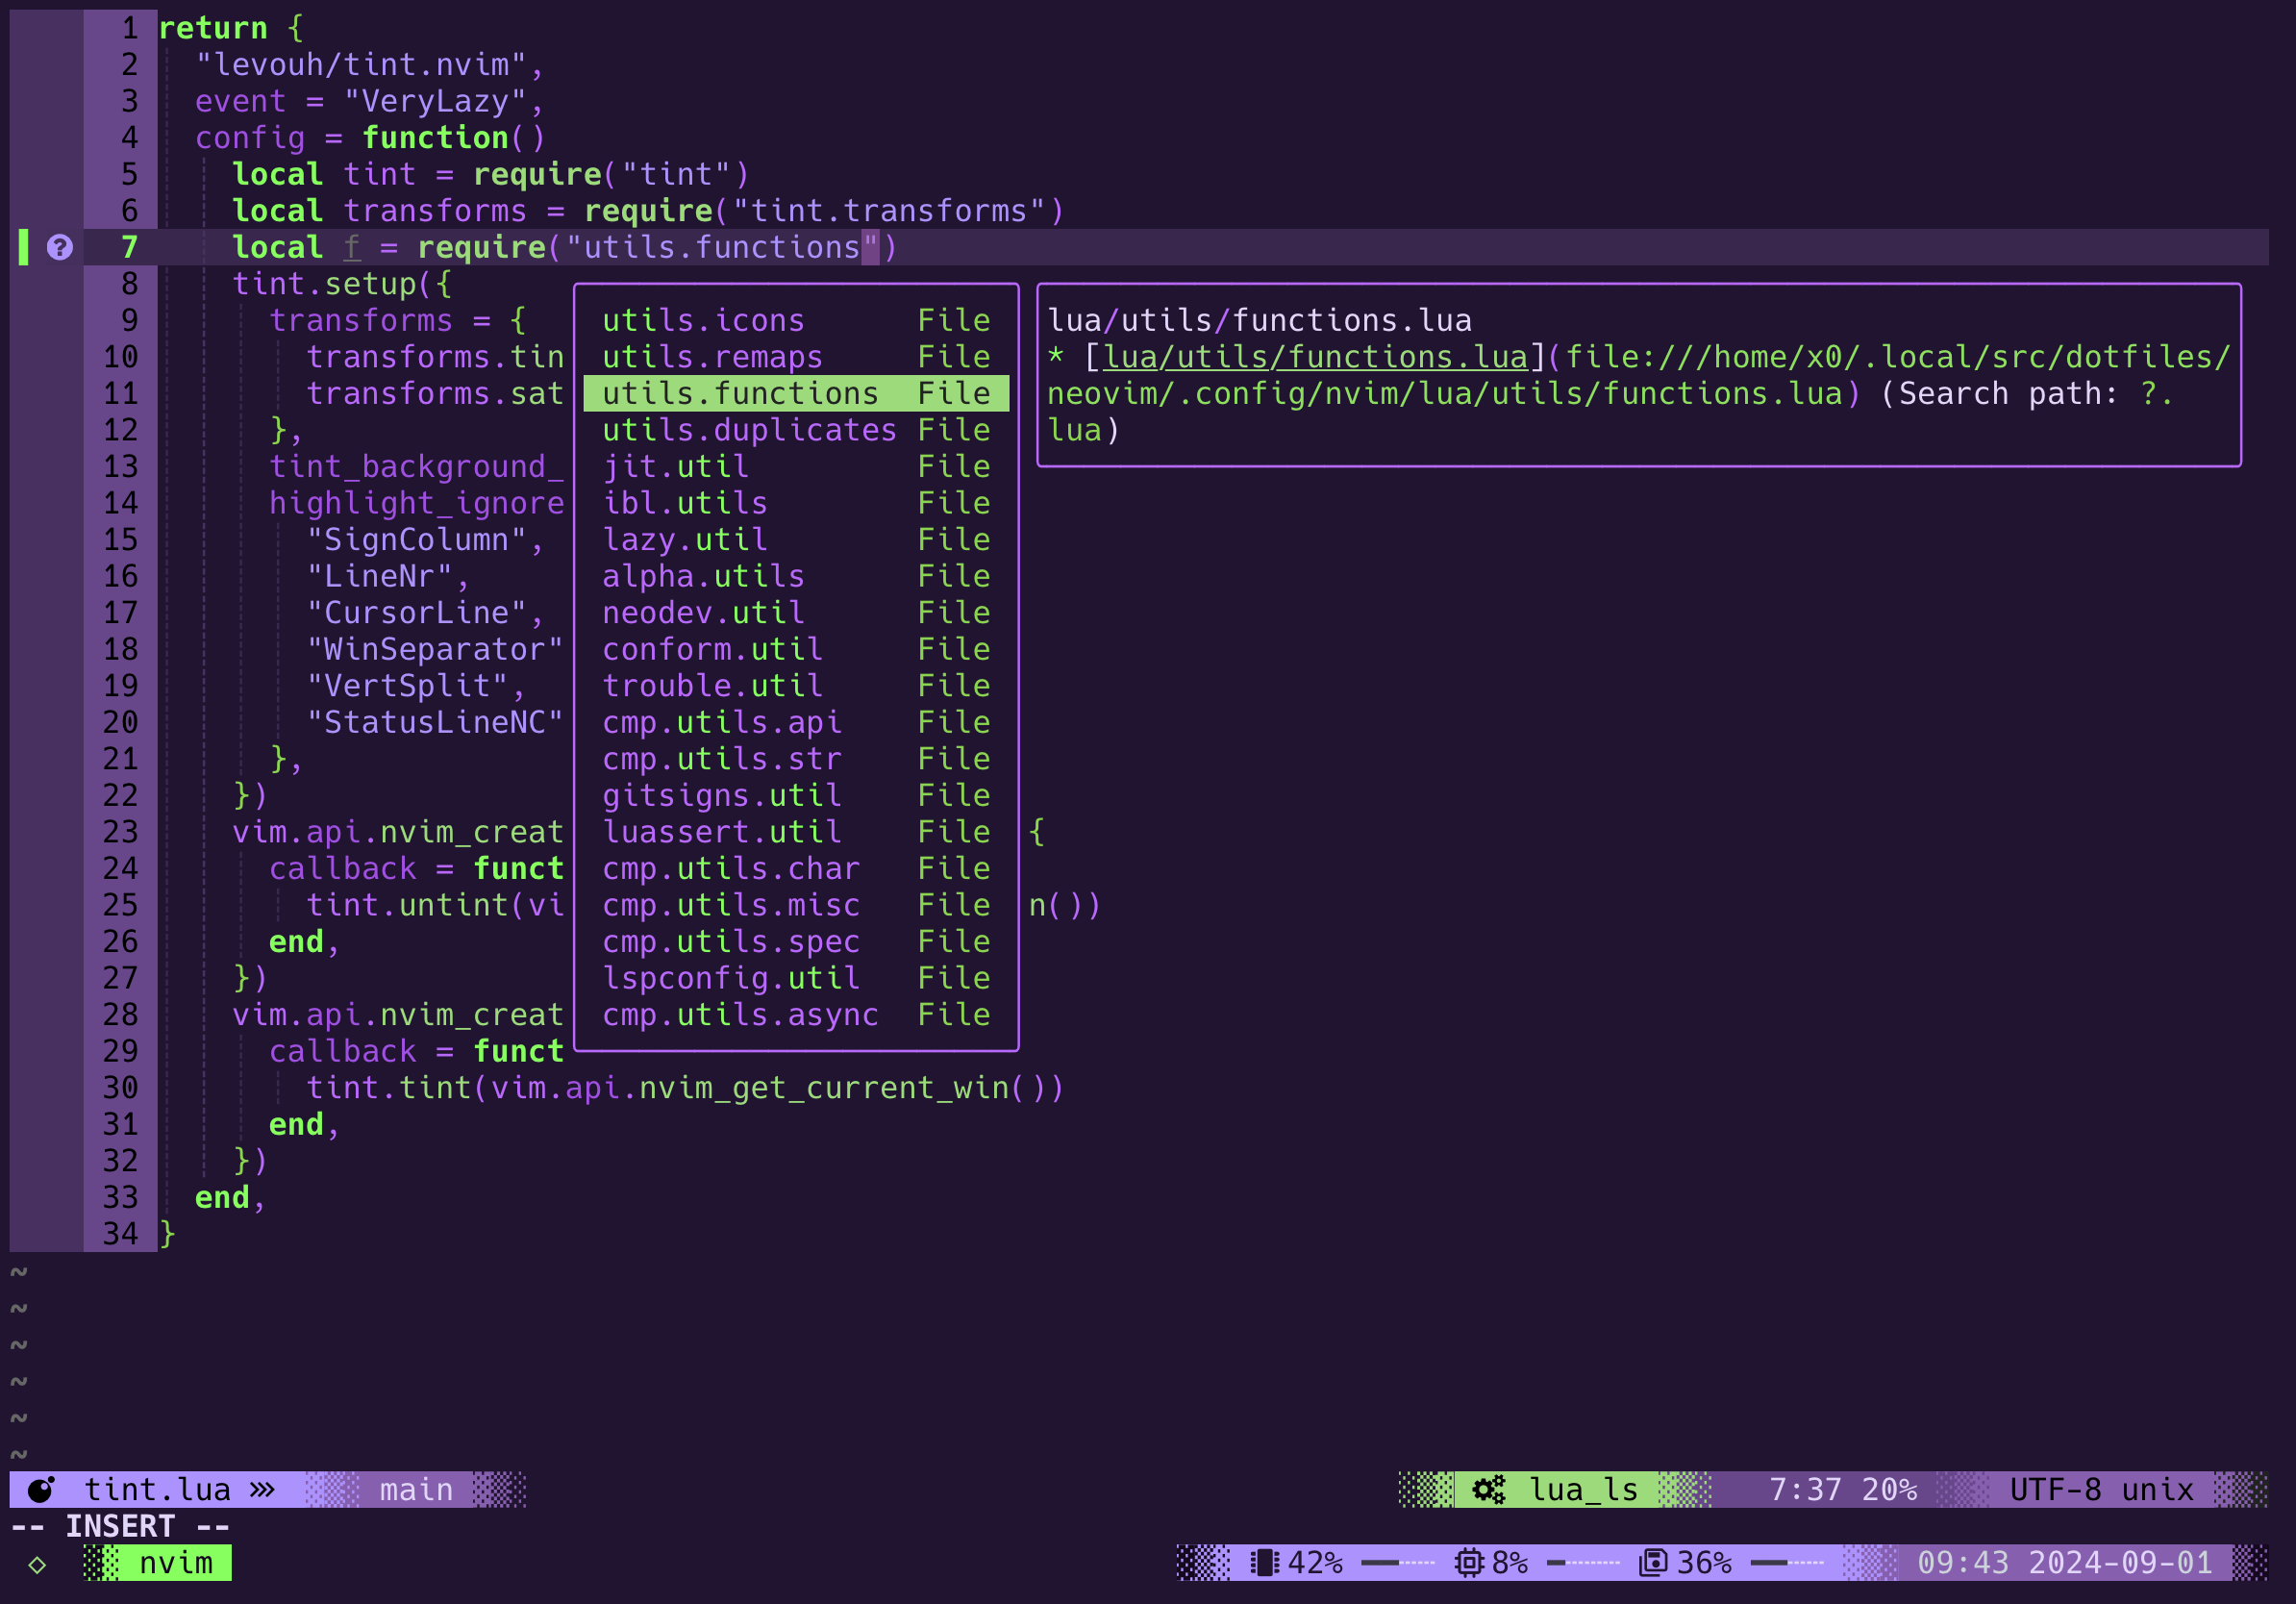This screenshot has height=1604, width=2296.
Task: Select cmp.utils.async at the bottom of popup
Action: tap(740, 1015)
